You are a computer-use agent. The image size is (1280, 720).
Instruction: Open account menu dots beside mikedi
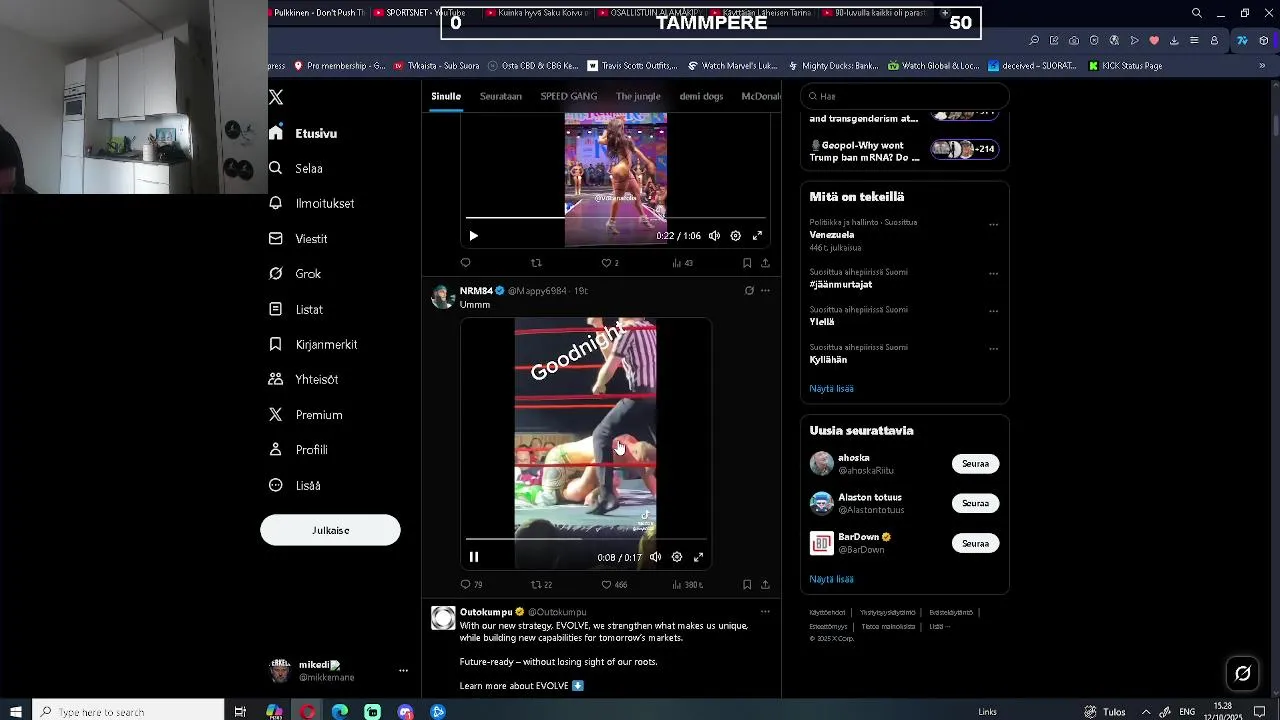pos(403,671)
